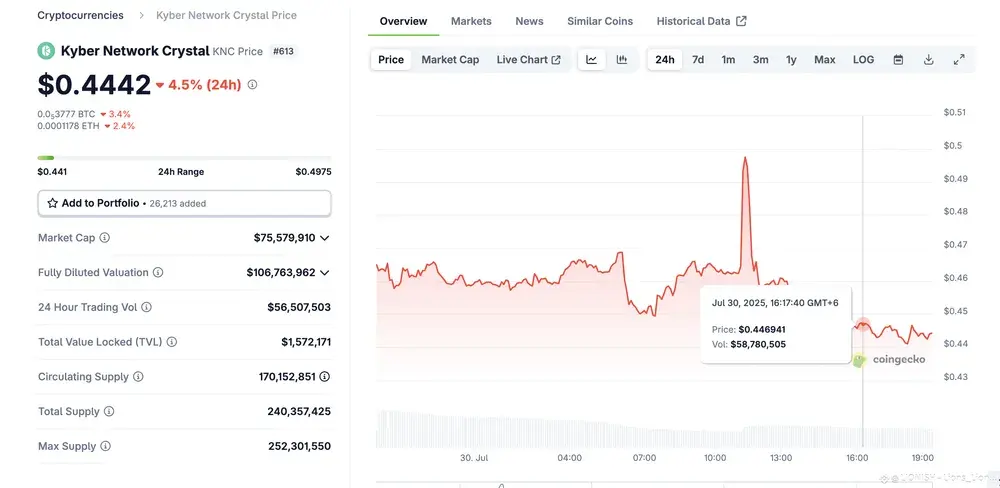Image resolution: width=1000 pixels, height=488 pixels.
Task: Show Total Supply info icon
Action: (109, 411)
